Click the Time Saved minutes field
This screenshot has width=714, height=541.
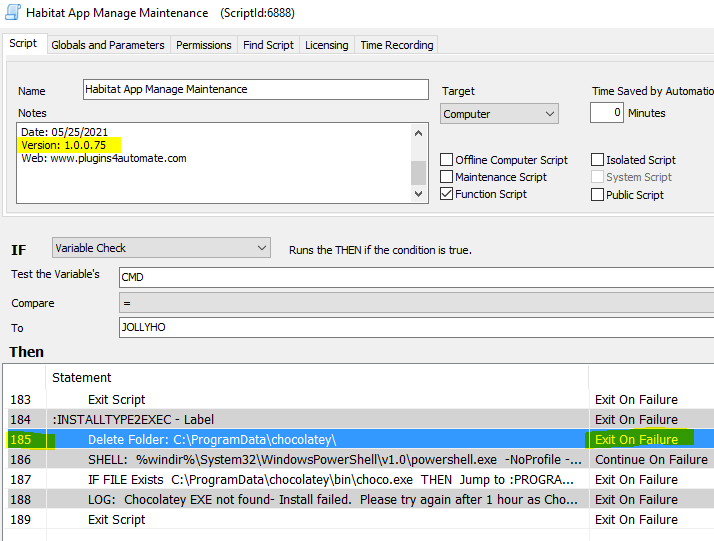pos(606,113)
